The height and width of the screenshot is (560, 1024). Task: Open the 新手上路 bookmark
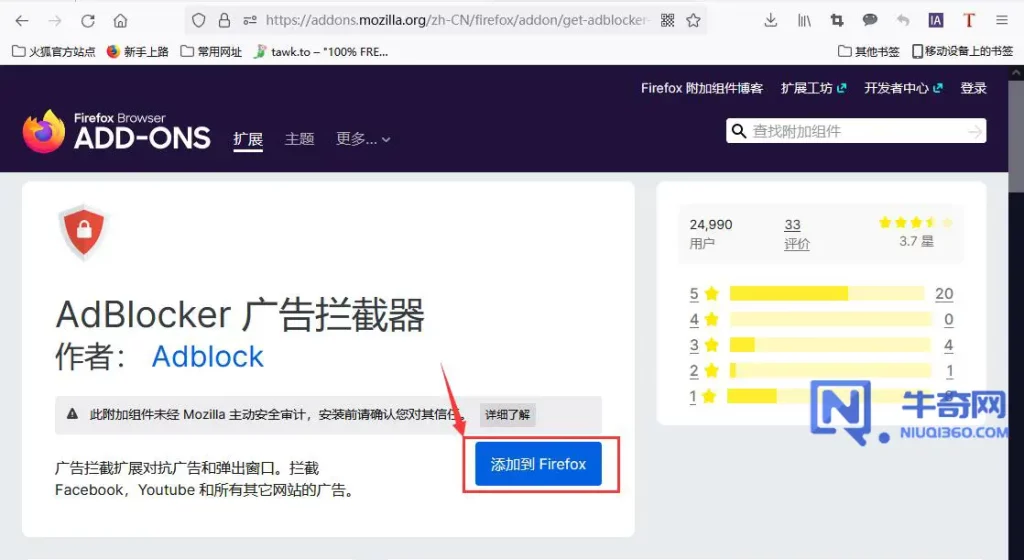click(x=138, y=52)
